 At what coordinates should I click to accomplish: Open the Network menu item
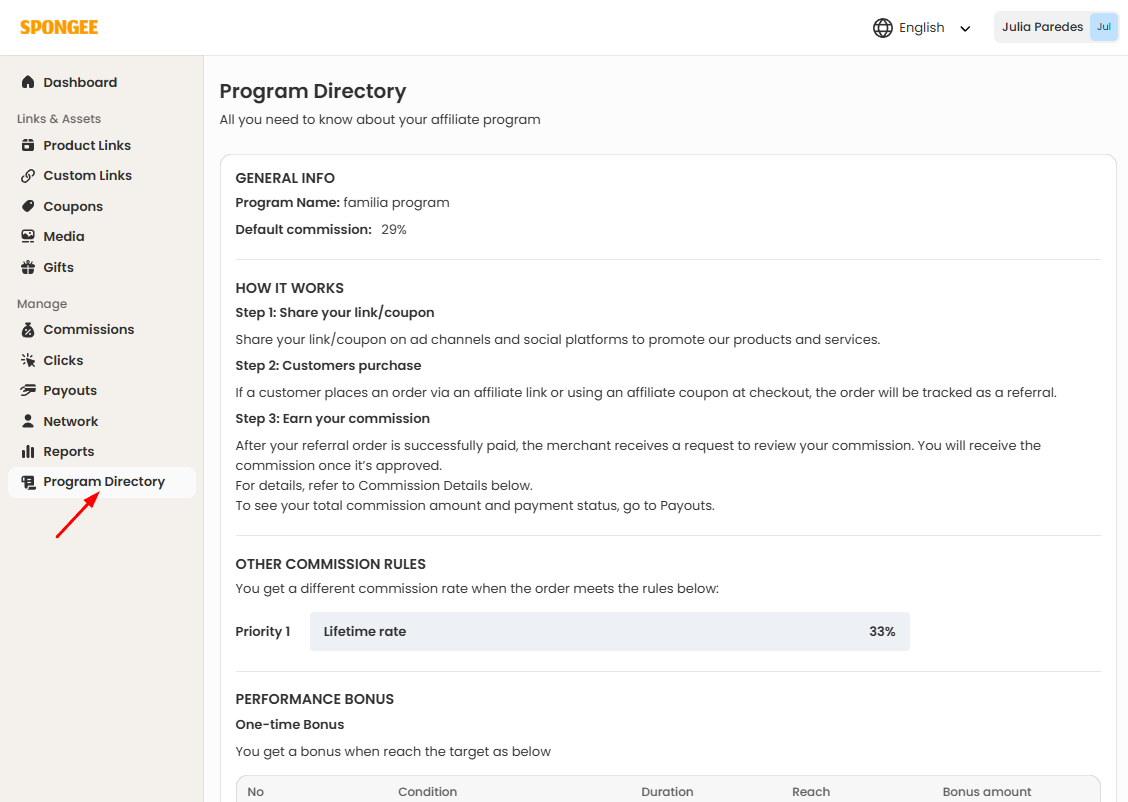[70, 422]
